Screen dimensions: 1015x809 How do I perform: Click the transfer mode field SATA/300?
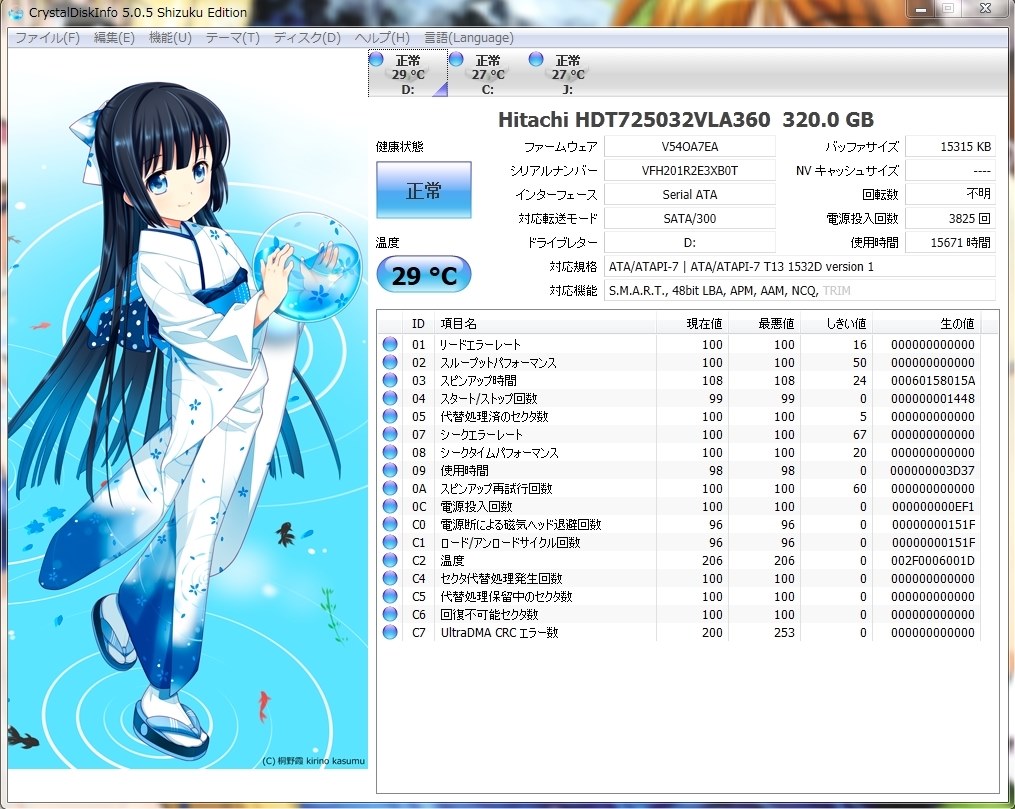tap(690, 218)
